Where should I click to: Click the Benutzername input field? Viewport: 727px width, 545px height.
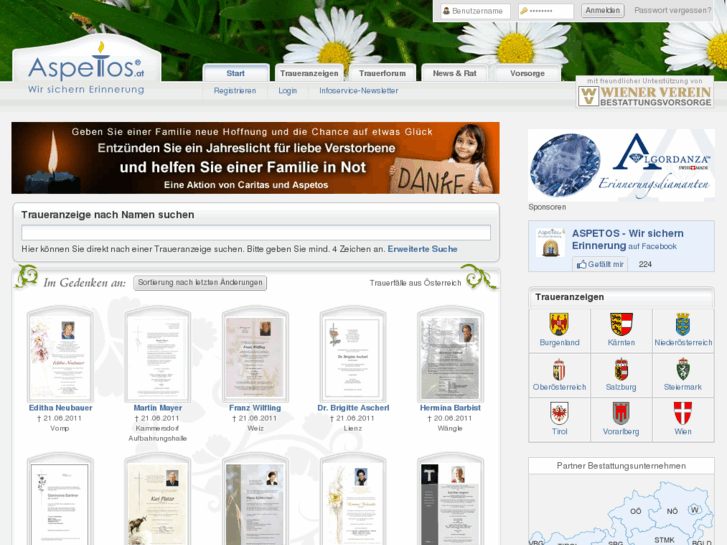point(475,11)
